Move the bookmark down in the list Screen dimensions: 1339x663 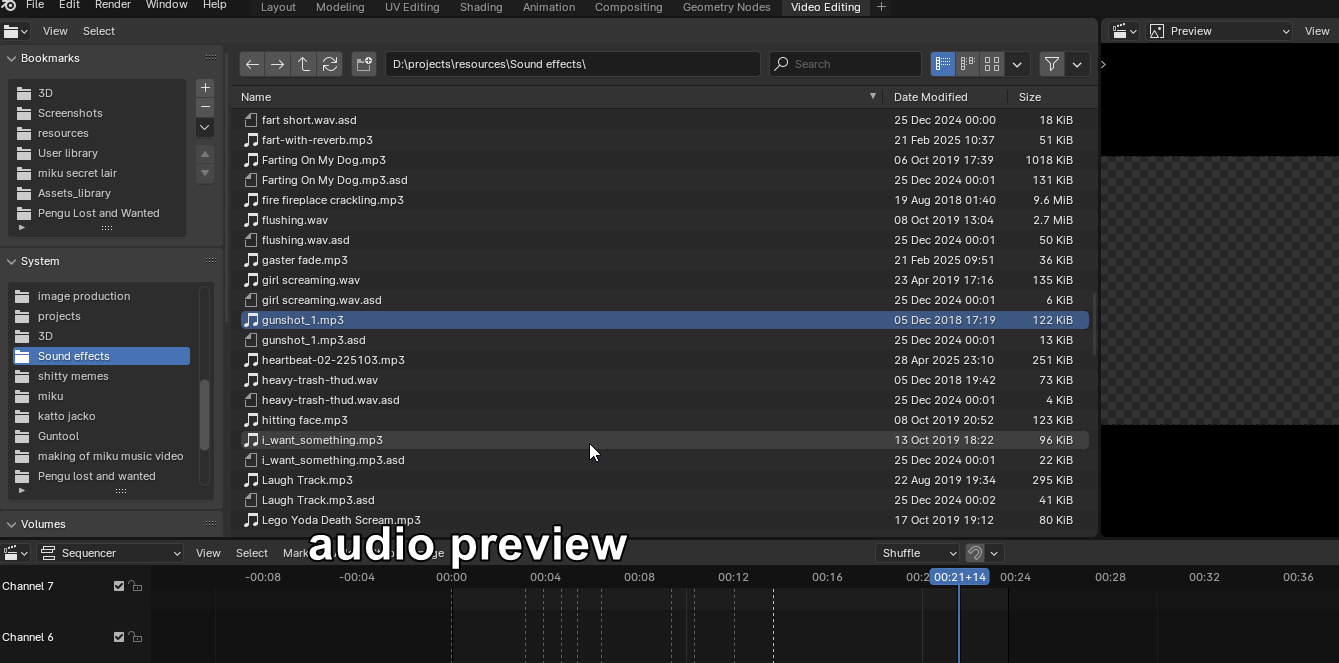(205, 173)
